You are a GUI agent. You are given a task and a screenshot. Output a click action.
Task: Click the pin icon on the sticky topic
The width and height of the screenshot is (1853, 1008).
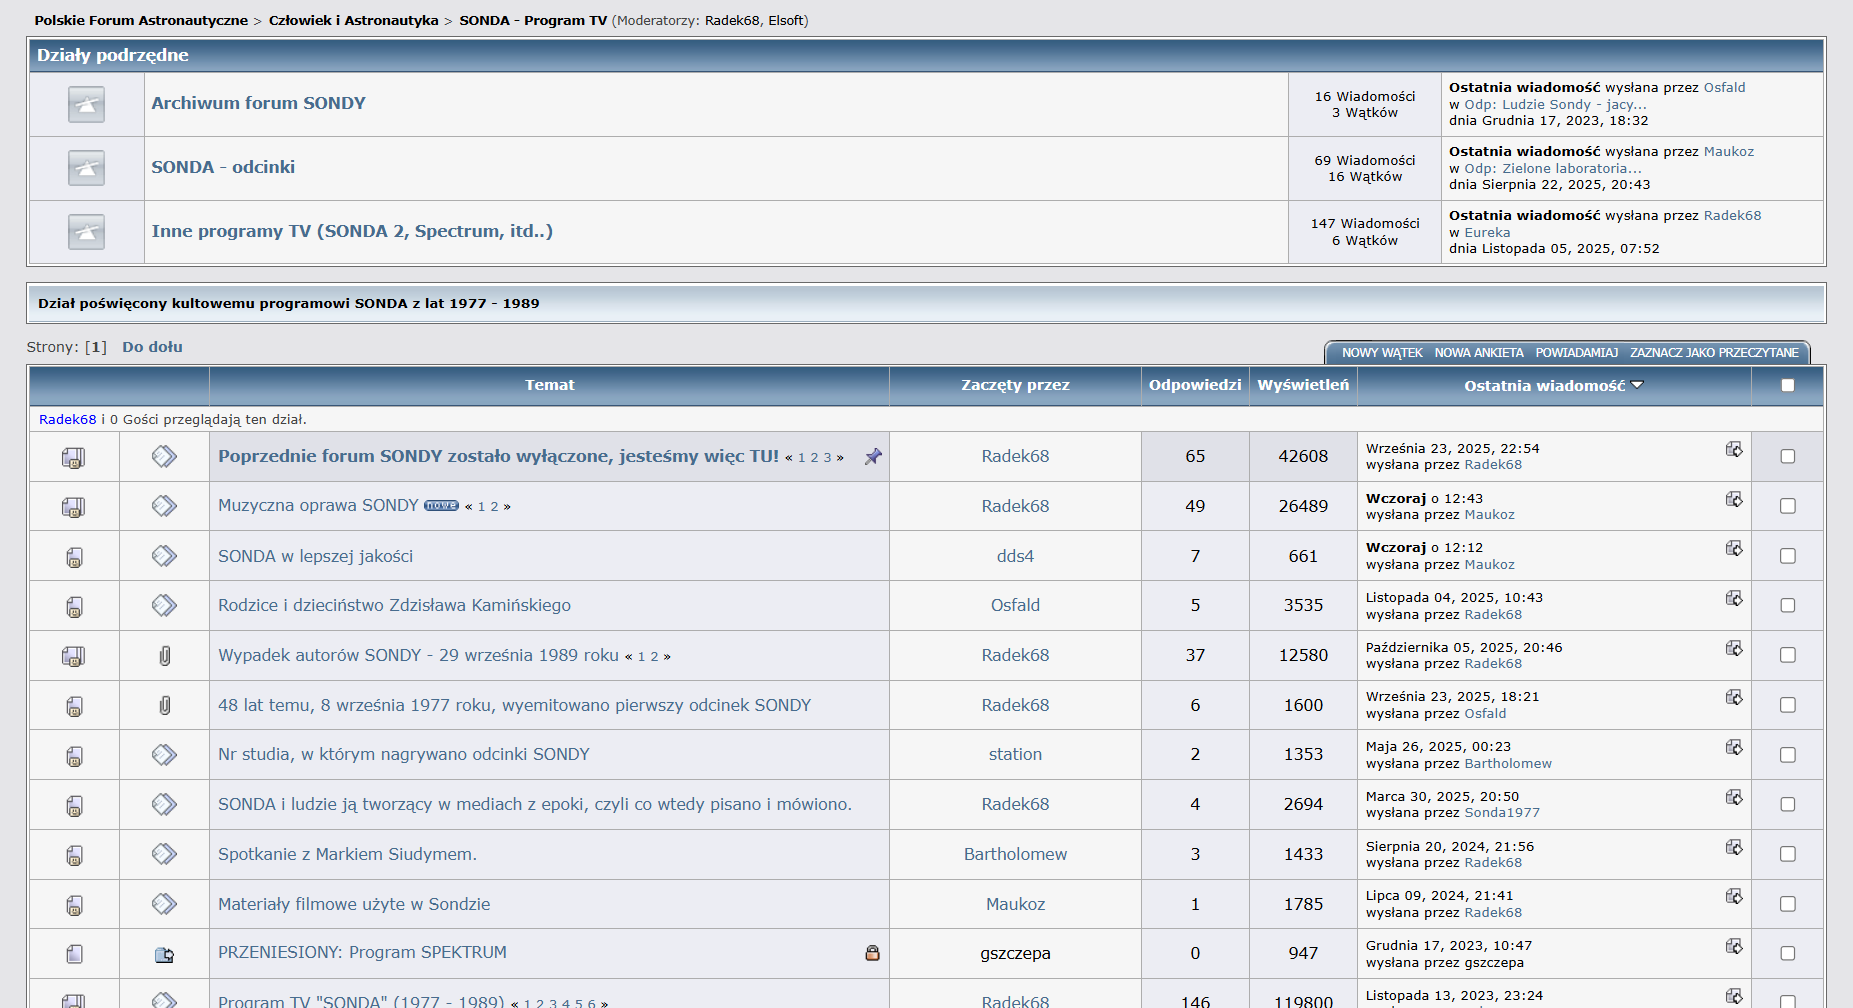pos(873,457)
